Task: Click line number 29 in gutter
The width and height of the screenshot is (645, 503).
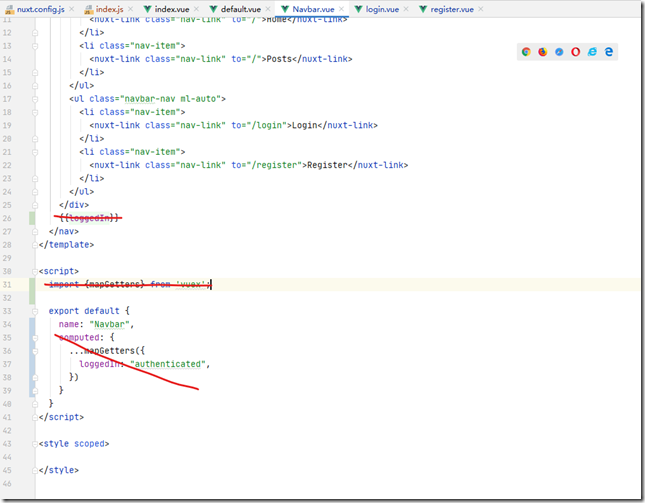Action: pyautogui.click(x=7, y=258)
